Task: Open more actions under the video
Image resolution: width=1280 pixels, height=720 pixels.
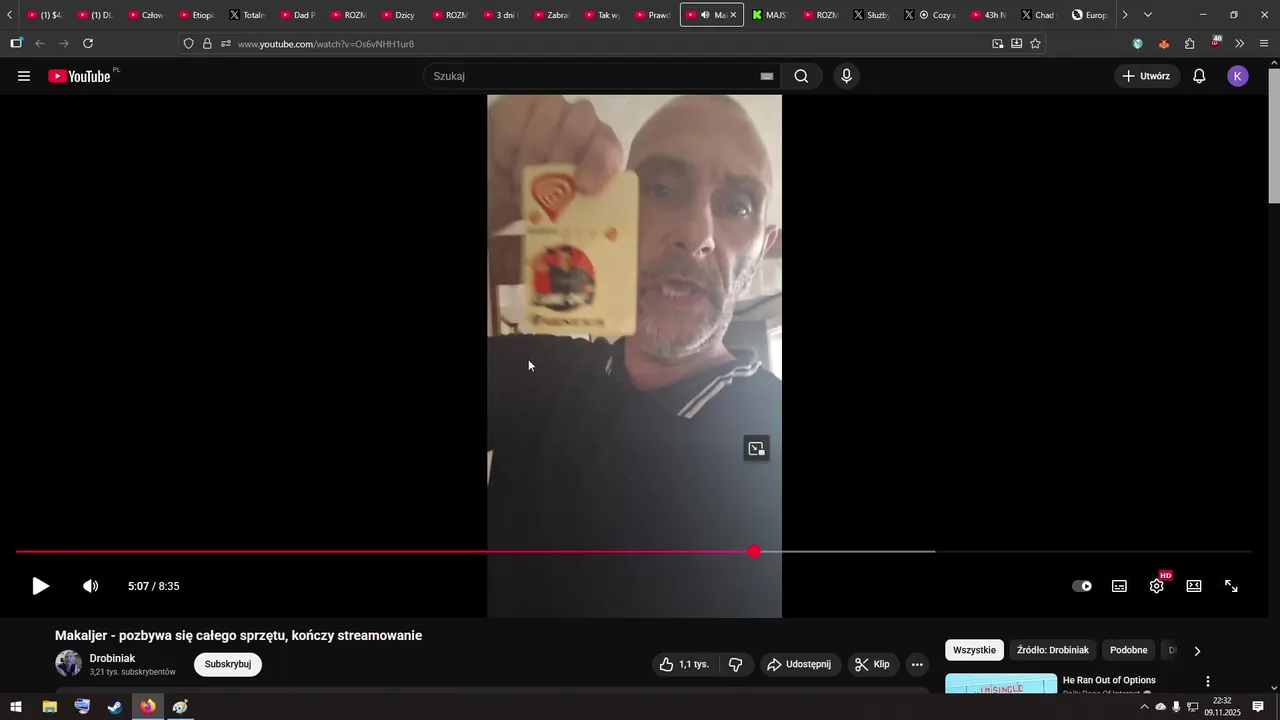Action: [x=917, y=664]
